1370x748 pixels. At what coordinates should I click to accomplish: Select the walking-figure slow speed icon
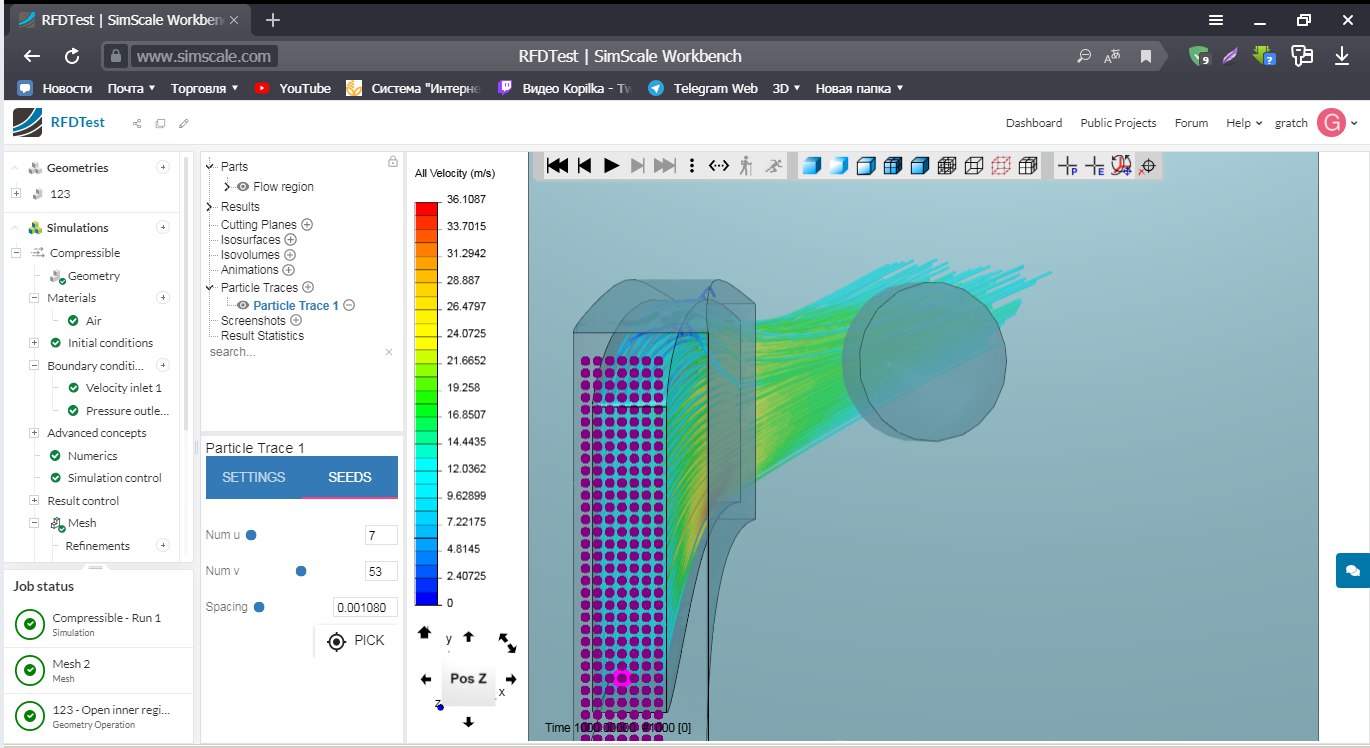click(x=746, y=166)
